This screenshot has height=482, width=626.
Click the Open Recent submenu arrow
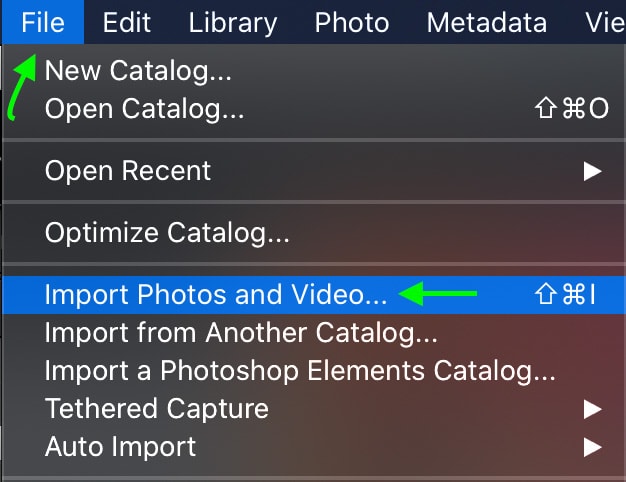point(592,171)
